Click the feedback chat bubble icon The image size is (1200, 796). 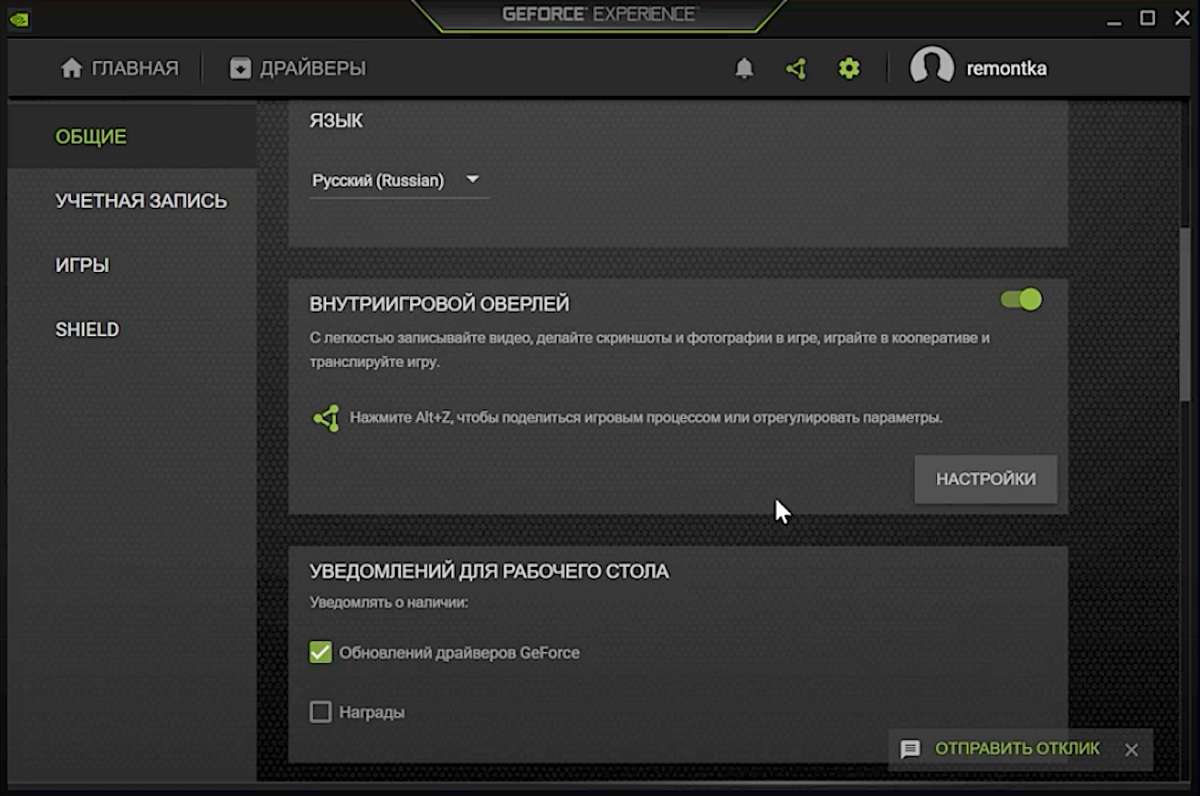[910, 749]
